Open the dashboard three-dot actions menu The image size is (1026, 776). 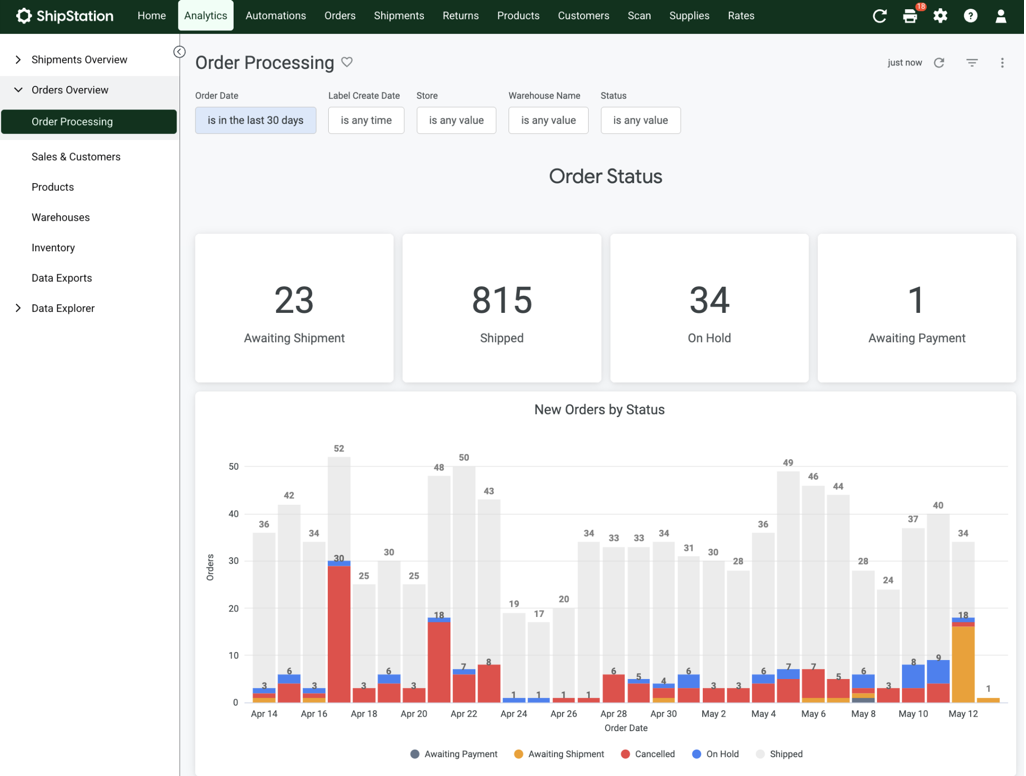[1002, 63]
